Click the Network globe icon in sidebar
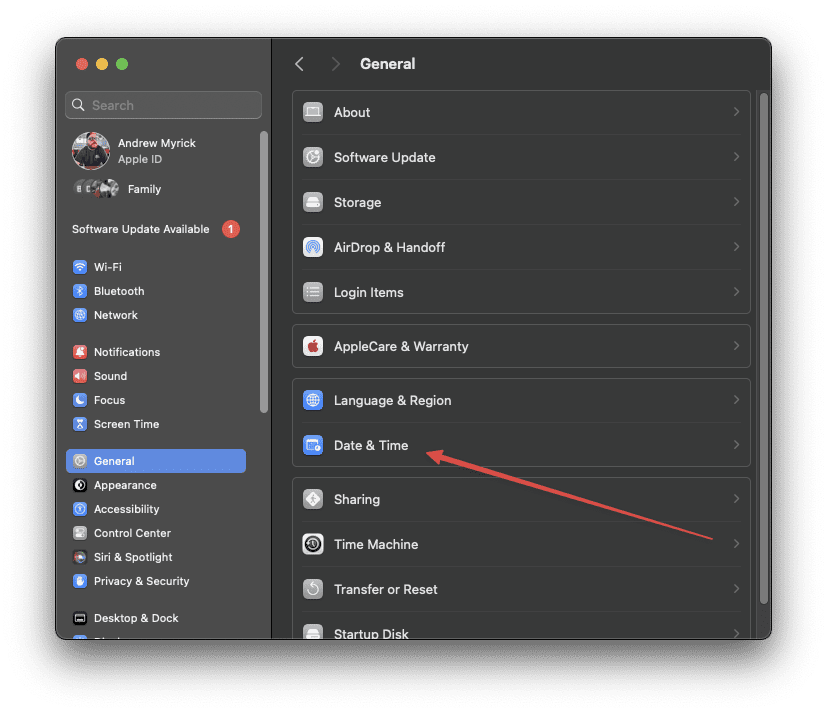Image resolution: width=827 pixels, height=713 pixels. click(80, 315)
